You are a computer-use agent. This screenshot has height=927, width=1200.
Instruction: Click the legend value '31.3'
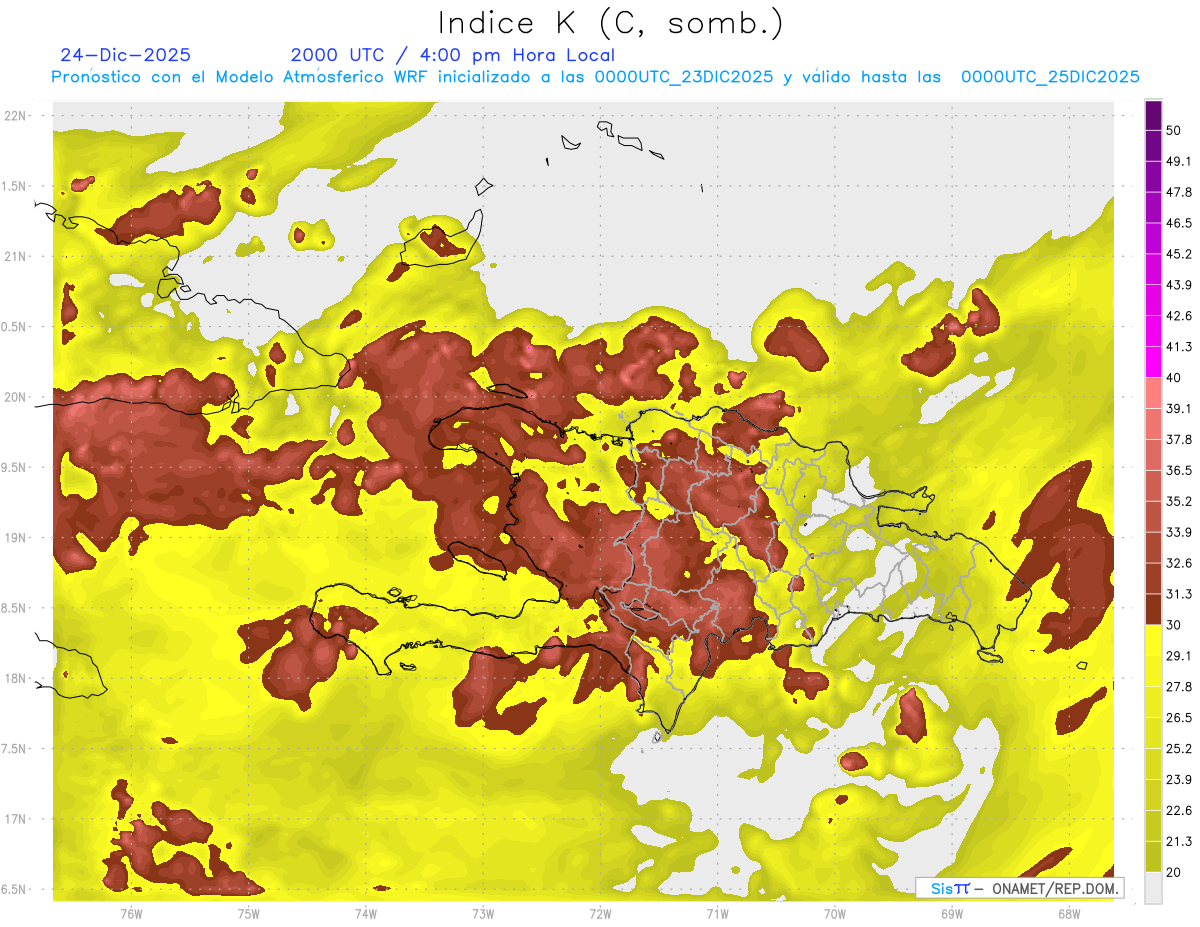click(x=1179, y=594)
